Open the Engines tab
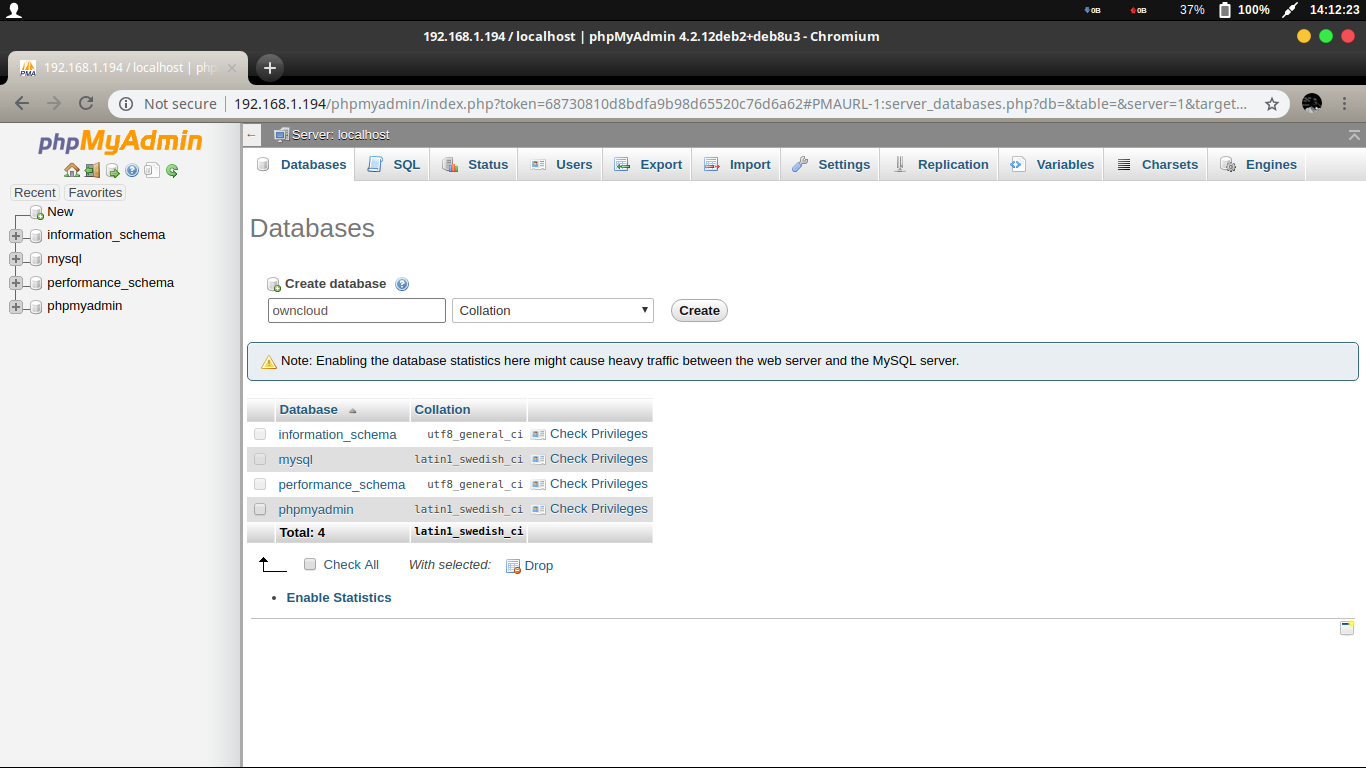 click(x=1257, y=165)
